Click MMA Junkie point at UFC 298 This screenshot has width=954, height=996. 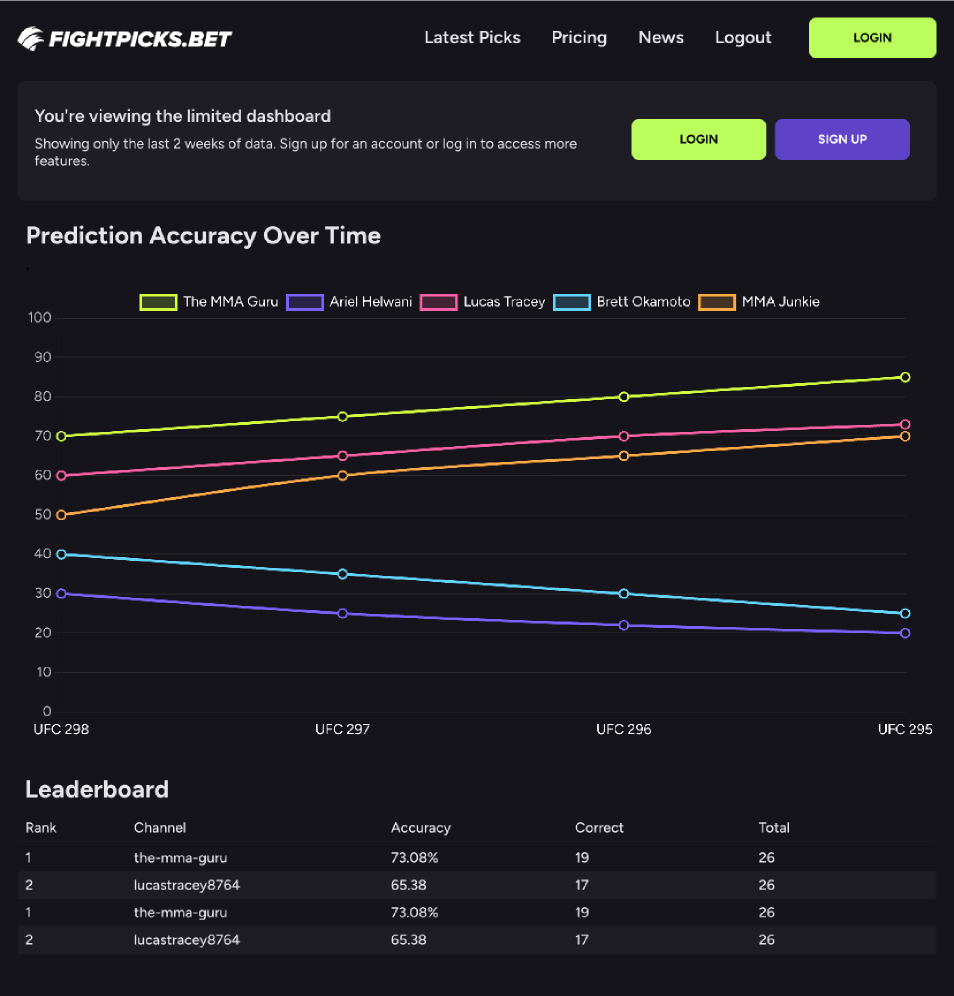point(62,515)
